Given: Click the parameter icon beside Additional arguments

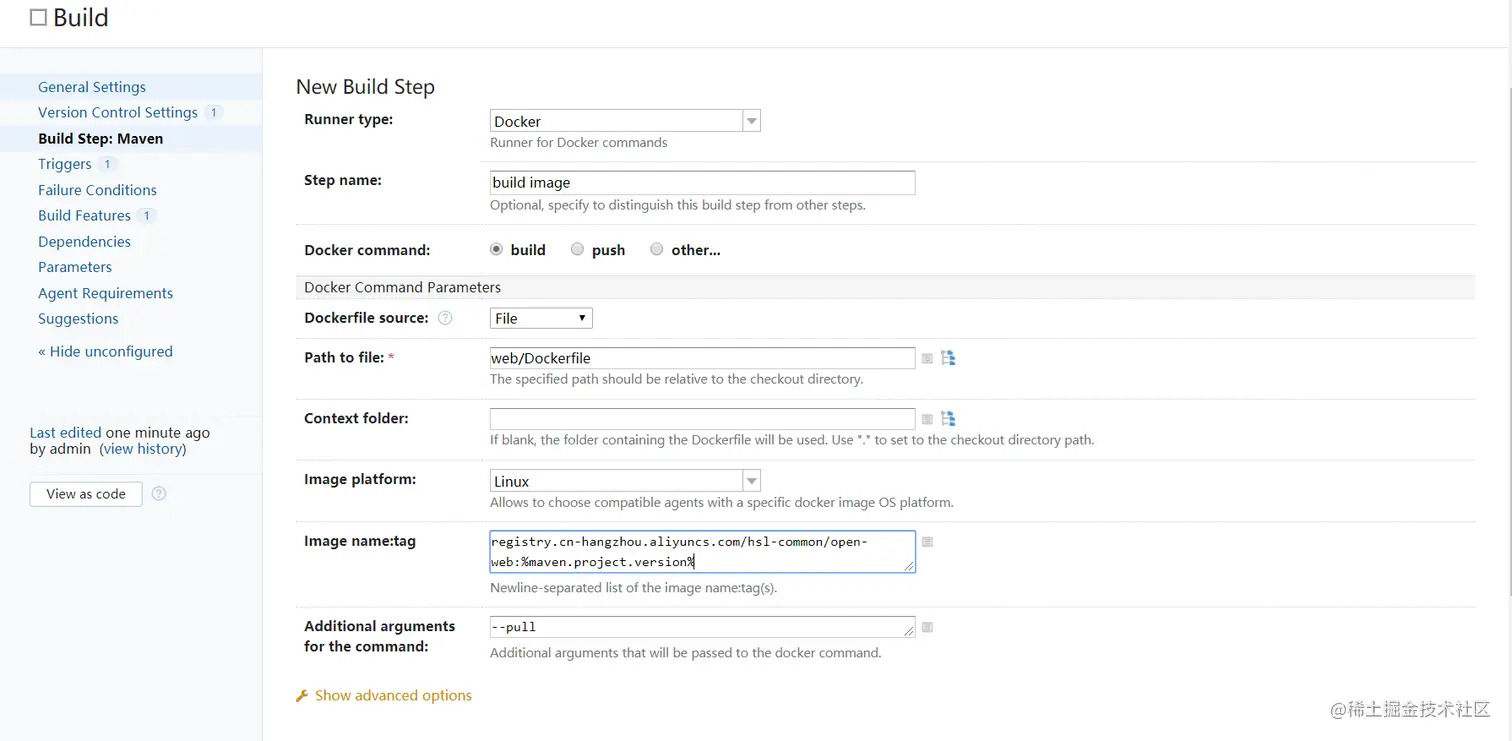Looking at the screenshot, I should coord(927,627).
